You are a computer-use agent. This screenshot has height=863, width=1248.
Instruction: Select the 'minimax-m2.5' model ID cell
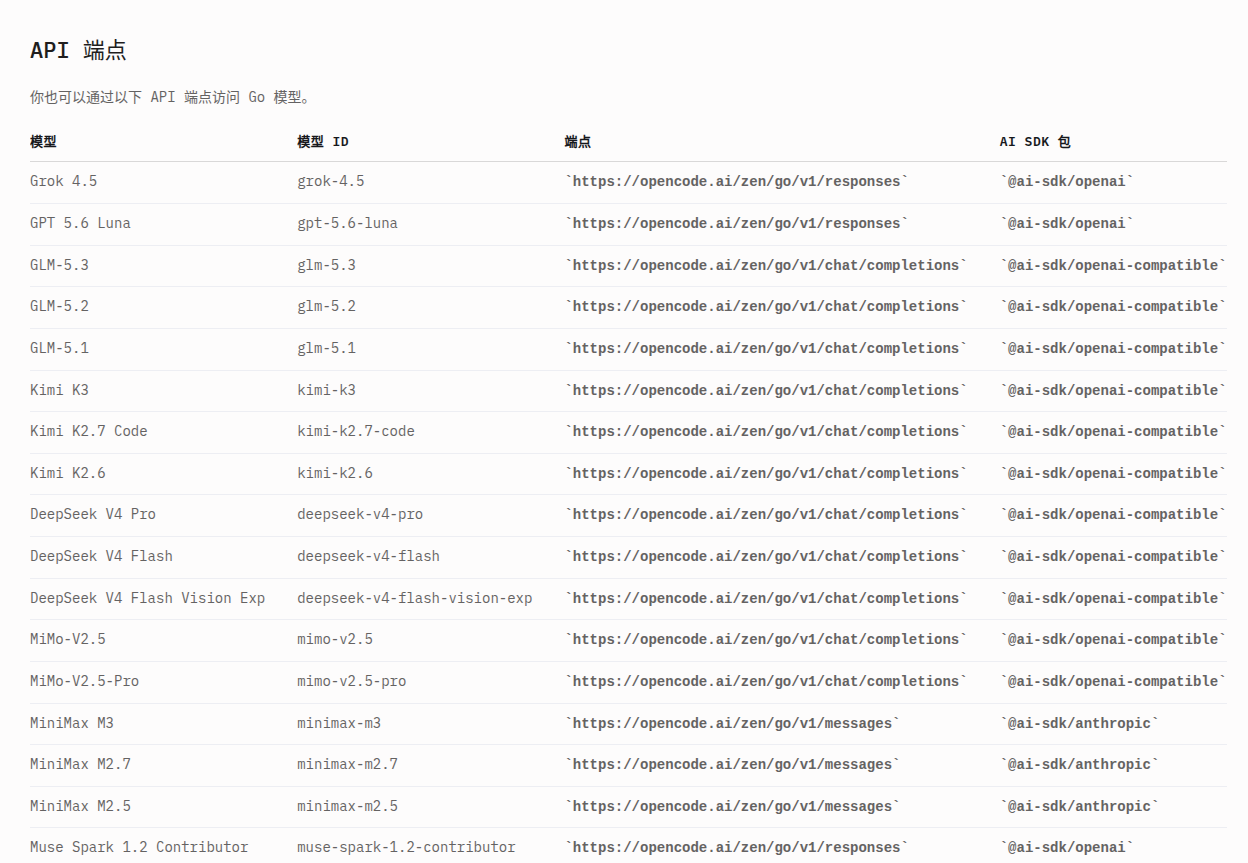(x=347, y=806)
